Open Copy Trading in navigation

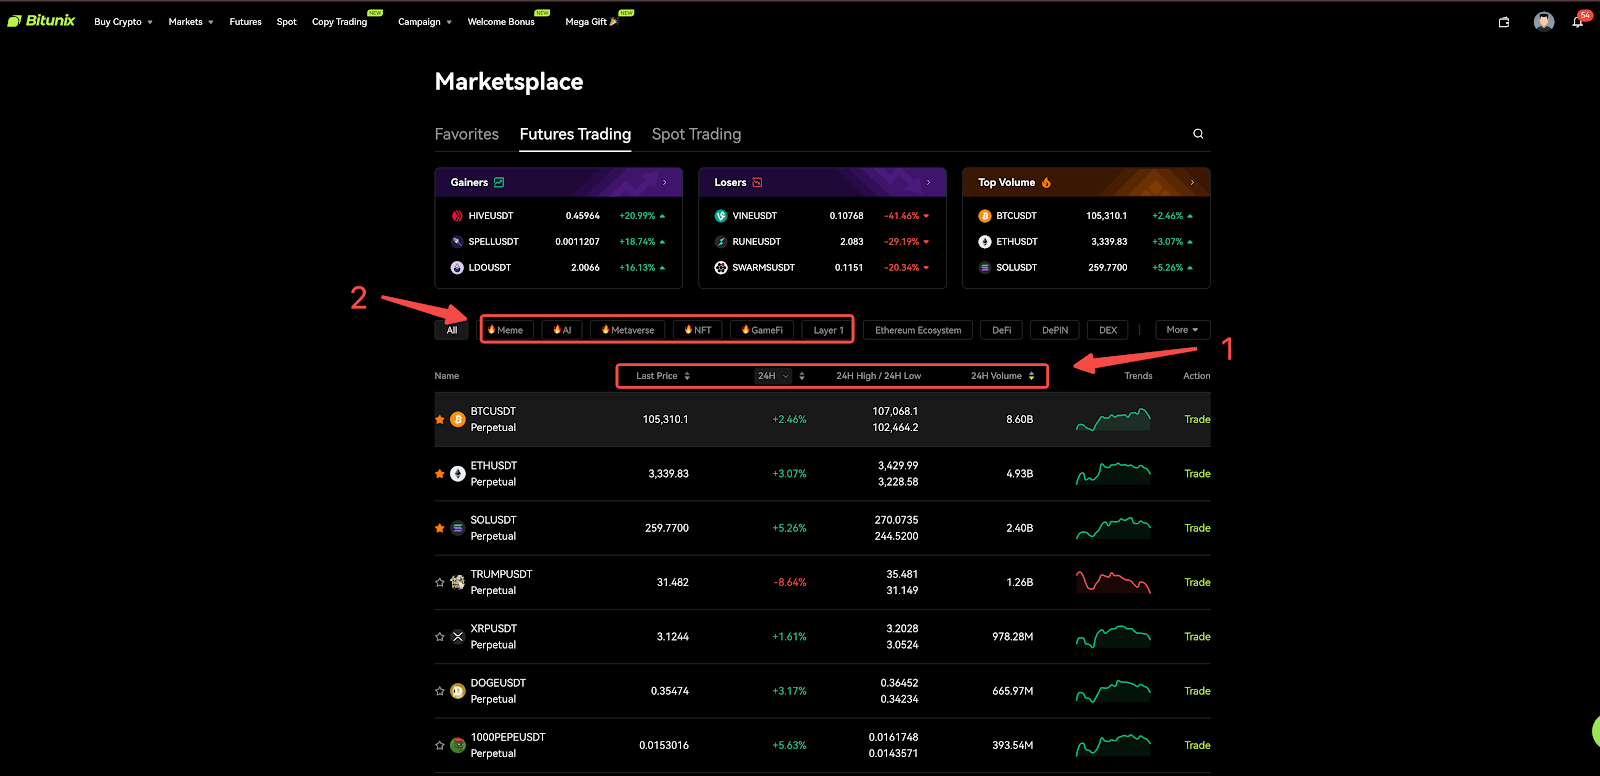coord(340,22)
